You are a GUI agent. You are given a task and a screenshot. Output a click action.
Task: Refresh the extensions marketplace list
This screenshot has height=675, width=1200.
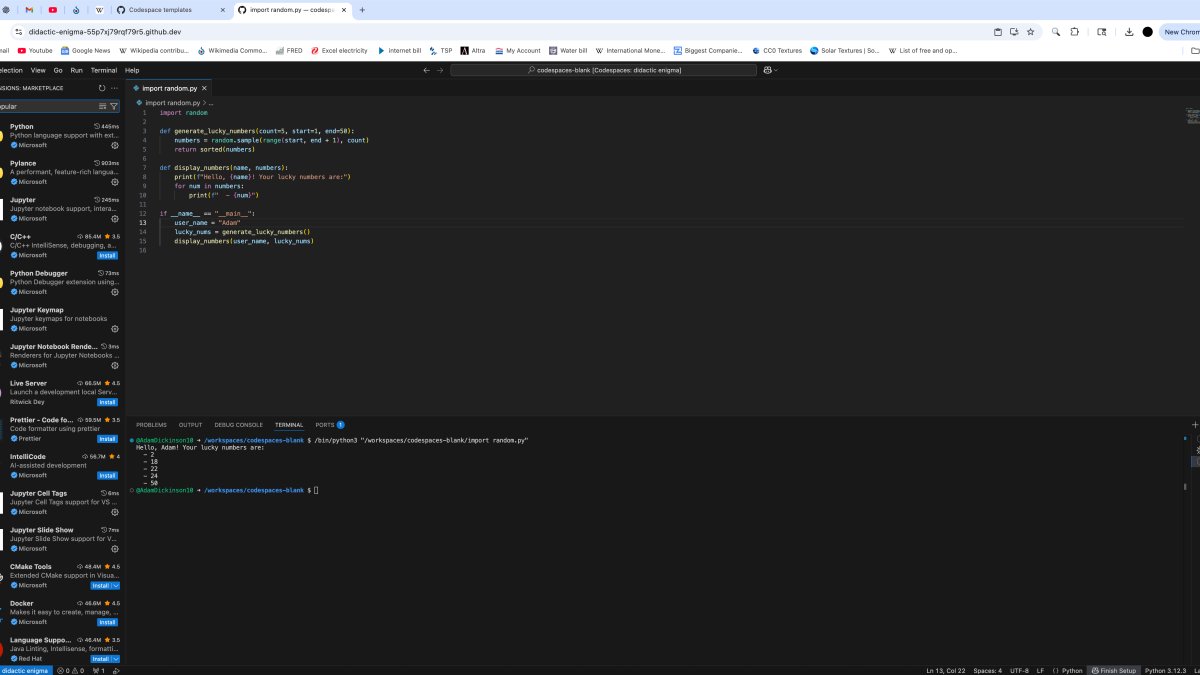click(102, 88)
